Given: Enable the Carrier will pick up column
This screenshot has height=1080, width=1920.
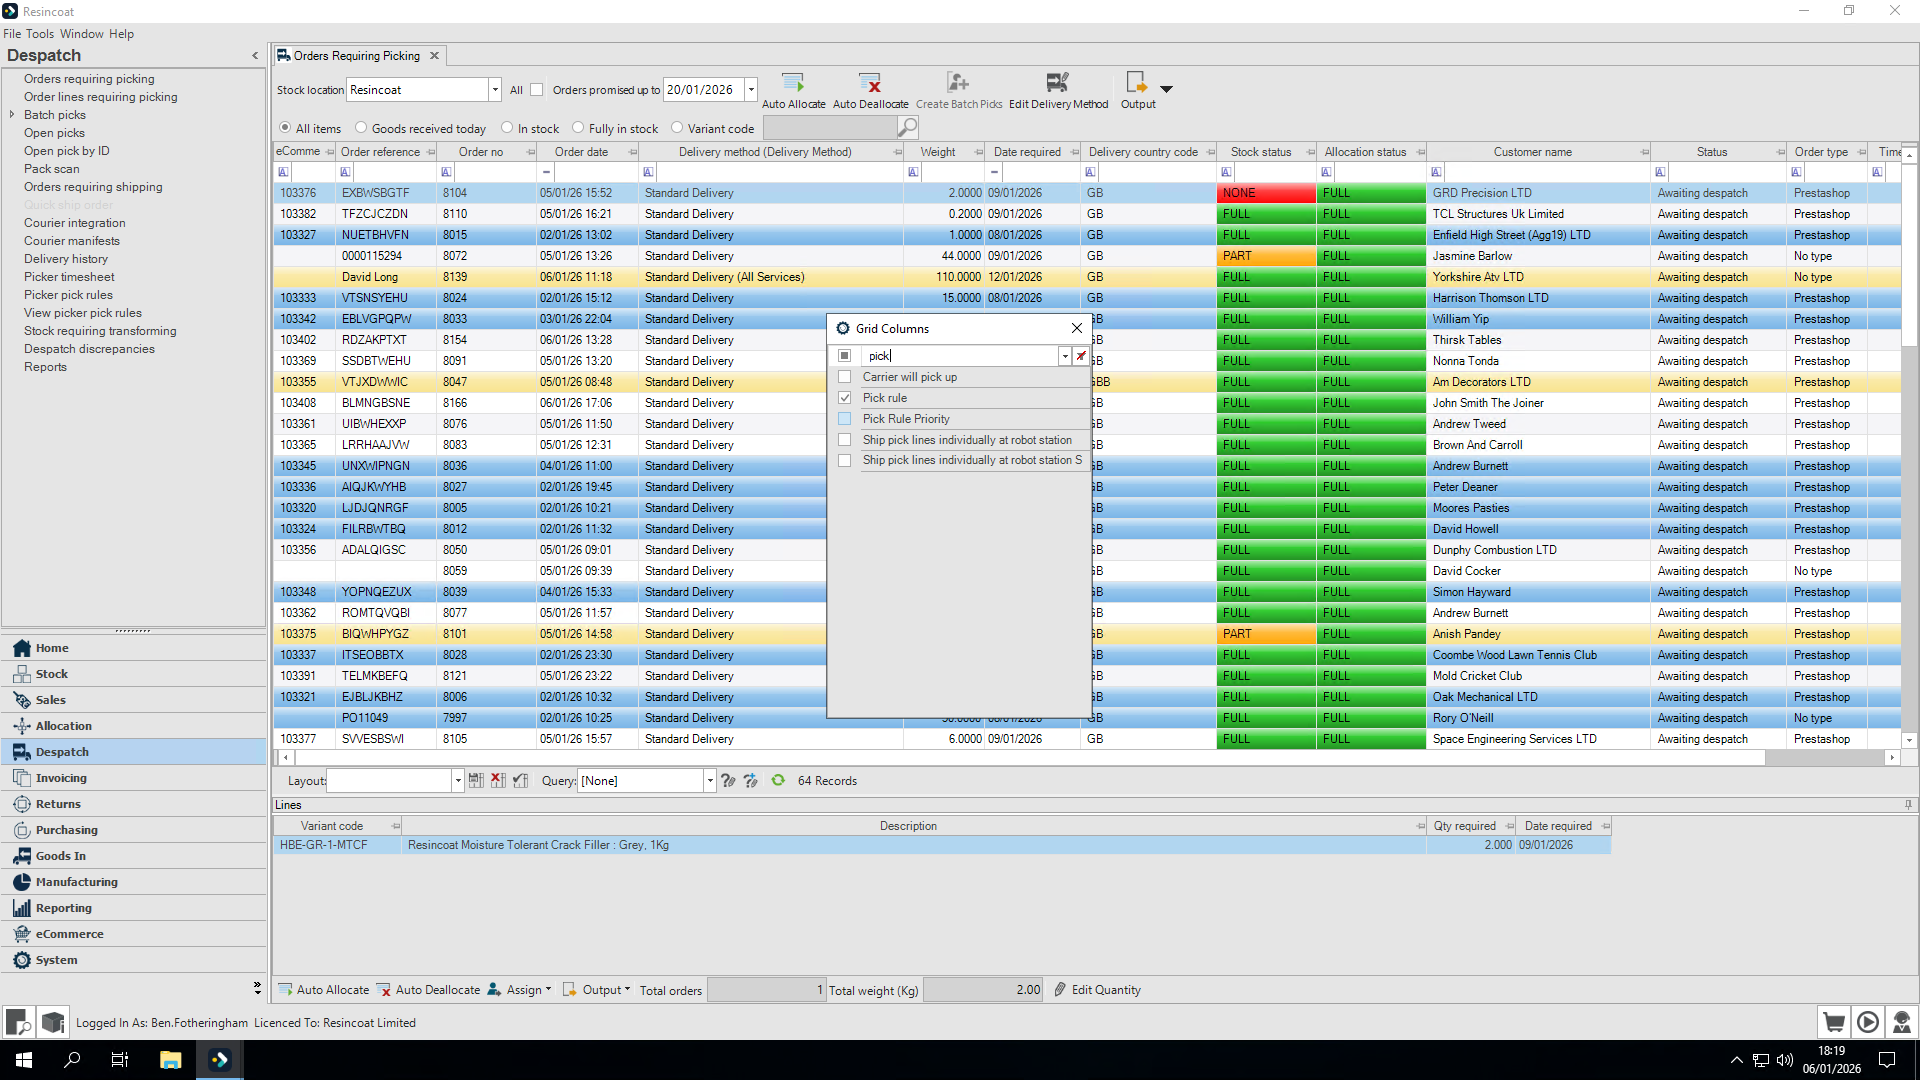Looking at the screenshot, I should click(x=845, y=377).
